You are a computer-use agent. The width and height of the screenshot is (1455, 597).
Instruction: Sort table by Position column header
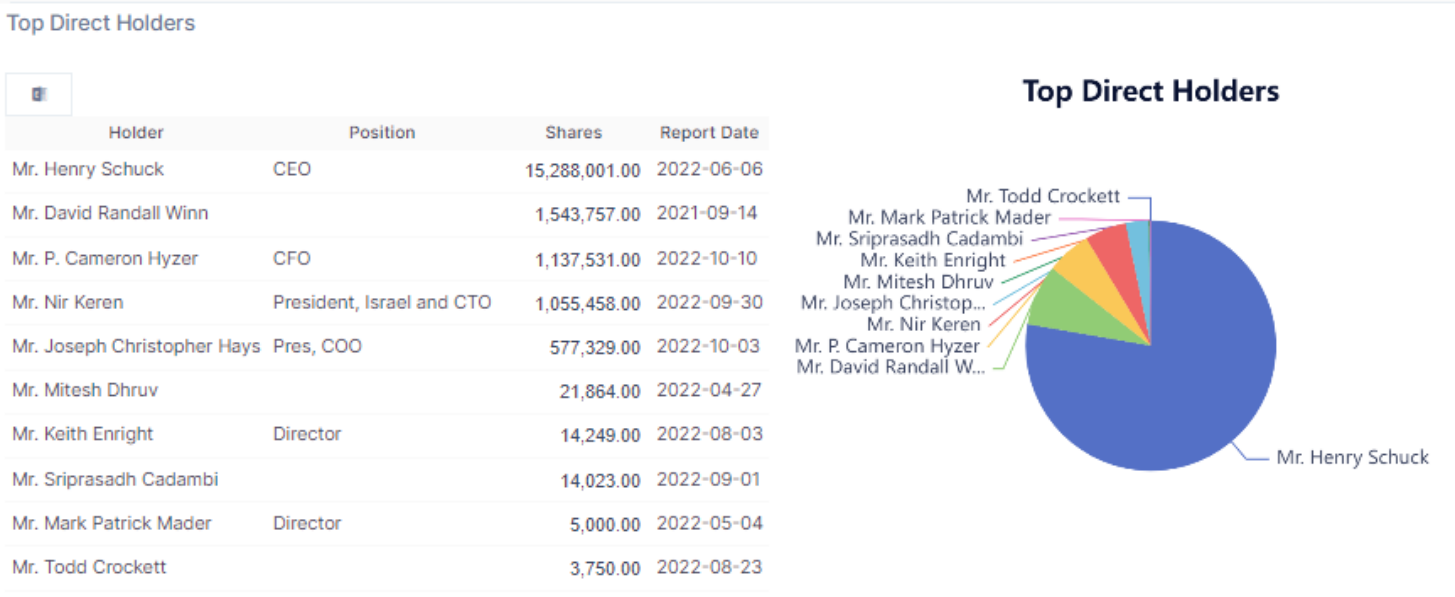pos(381,132)
